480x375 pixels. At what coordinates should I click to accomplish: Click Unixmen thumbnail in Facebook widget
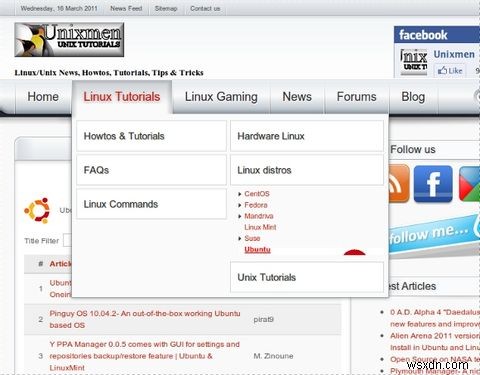click(414, 62)
